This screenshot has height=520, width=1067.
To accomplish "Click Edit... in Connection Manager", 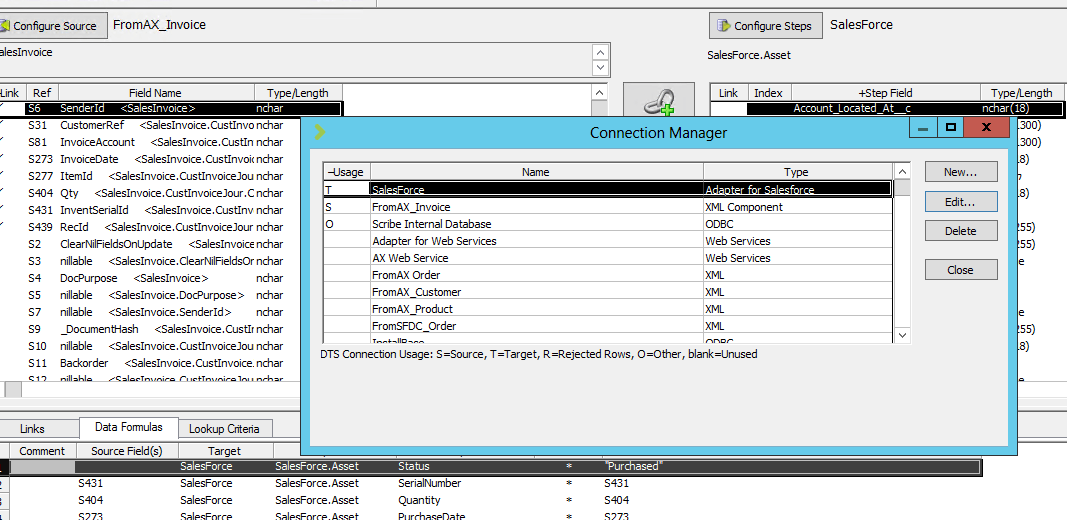I will [x=961, y=202].
